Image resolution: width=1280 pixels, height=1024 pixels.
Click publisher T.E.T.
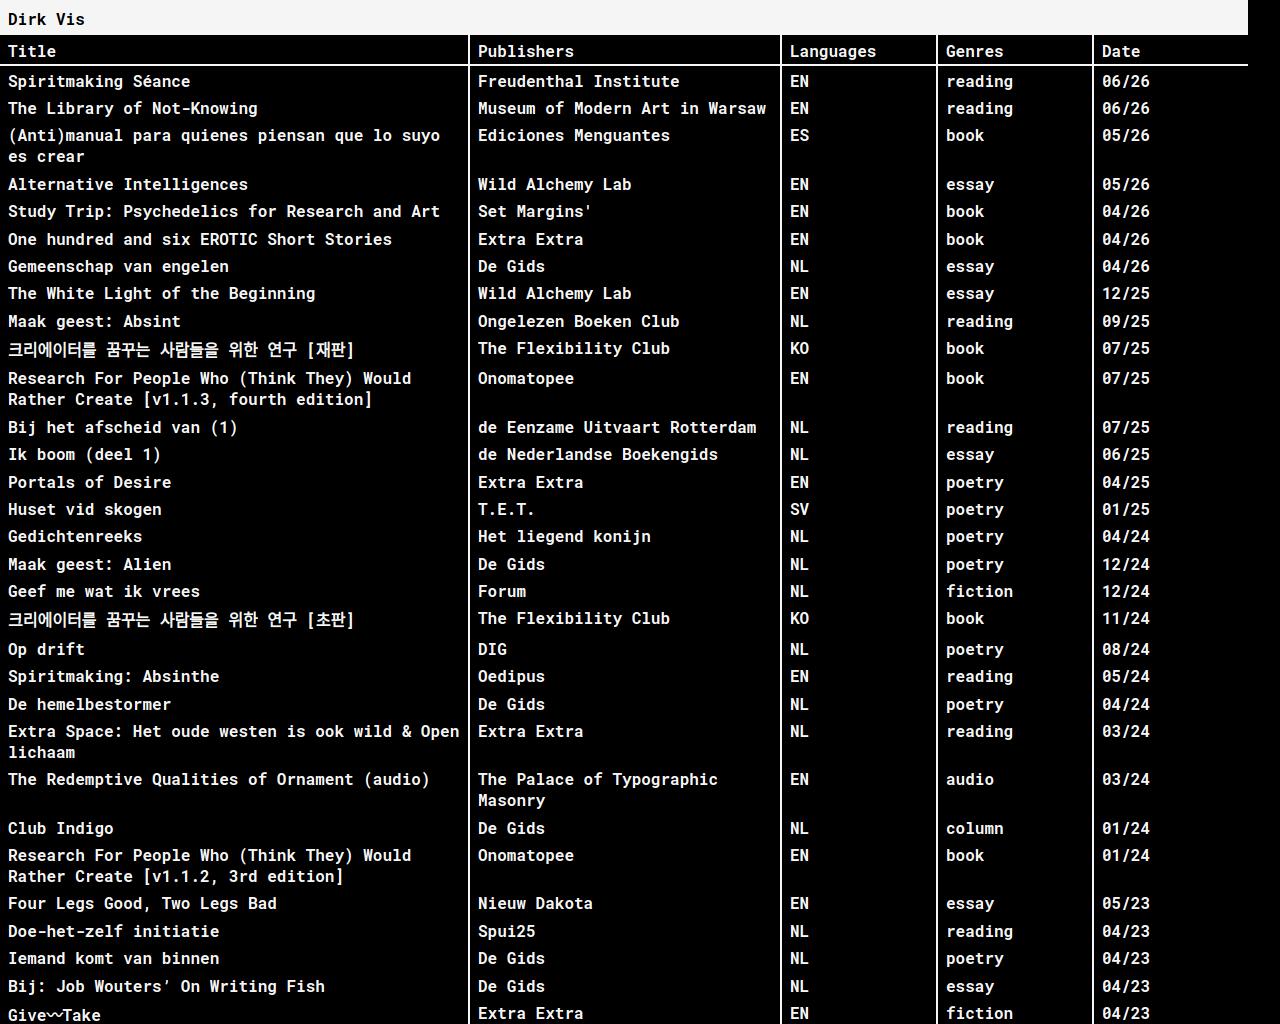click(x=506, y=509)
